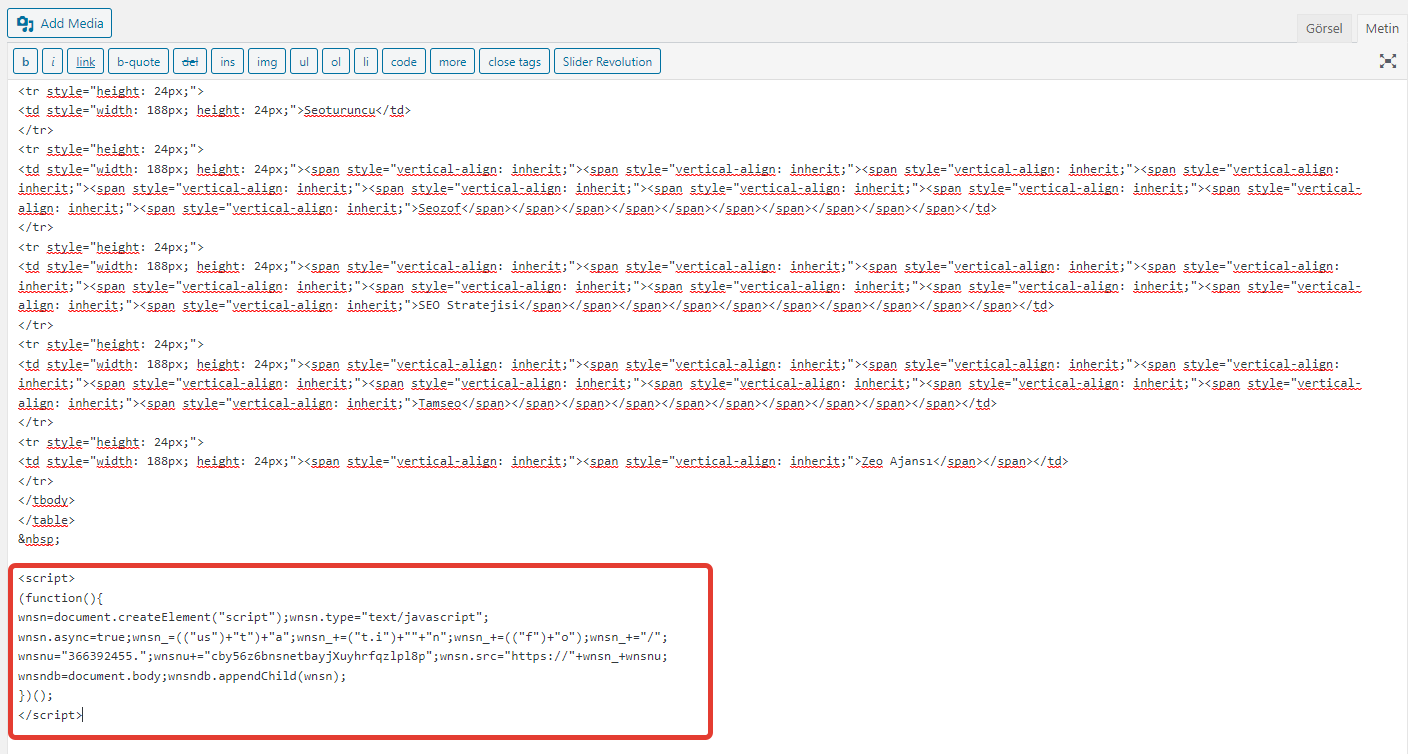Click the Add Media camera icon
Image resolution: width=1408 pixels, height=754 pixels.
[25, 23]
